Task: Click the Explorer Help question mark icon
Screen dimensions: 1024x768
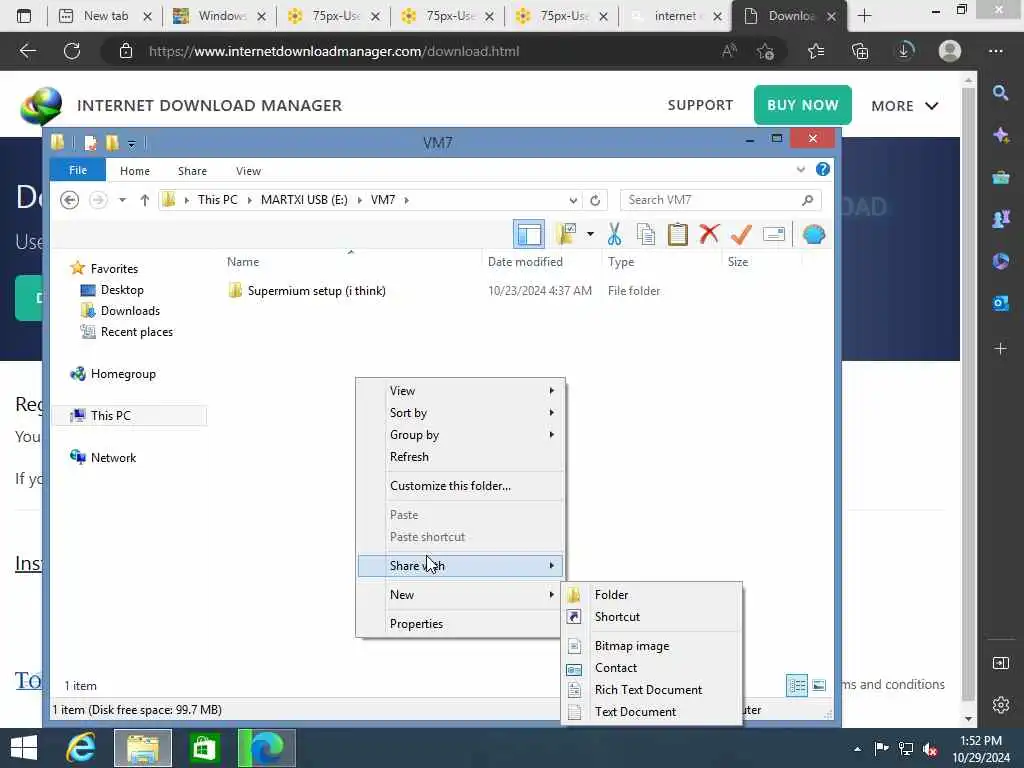Action: pos(823,170)
